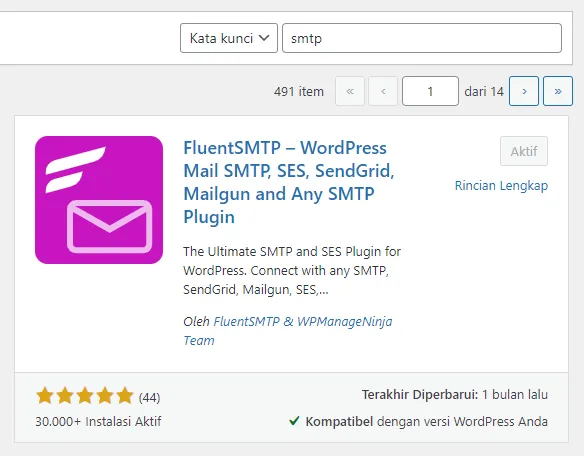Screen dimensions: 584x456
Task: Go to the previous results page
Action: (383, 91)
